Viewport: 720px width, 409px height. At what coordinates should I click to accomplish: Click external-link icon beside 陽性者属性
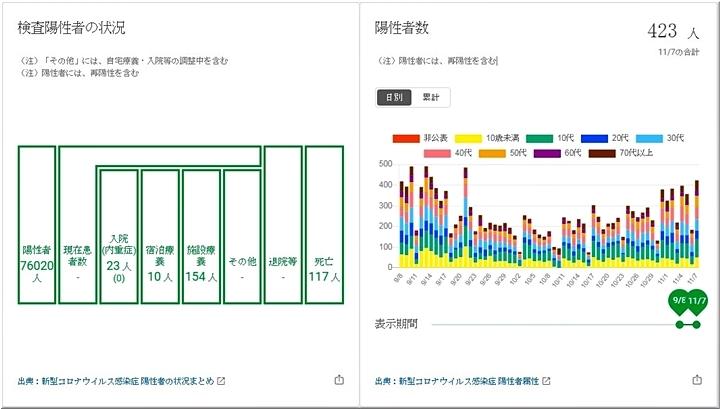(545, 381)
